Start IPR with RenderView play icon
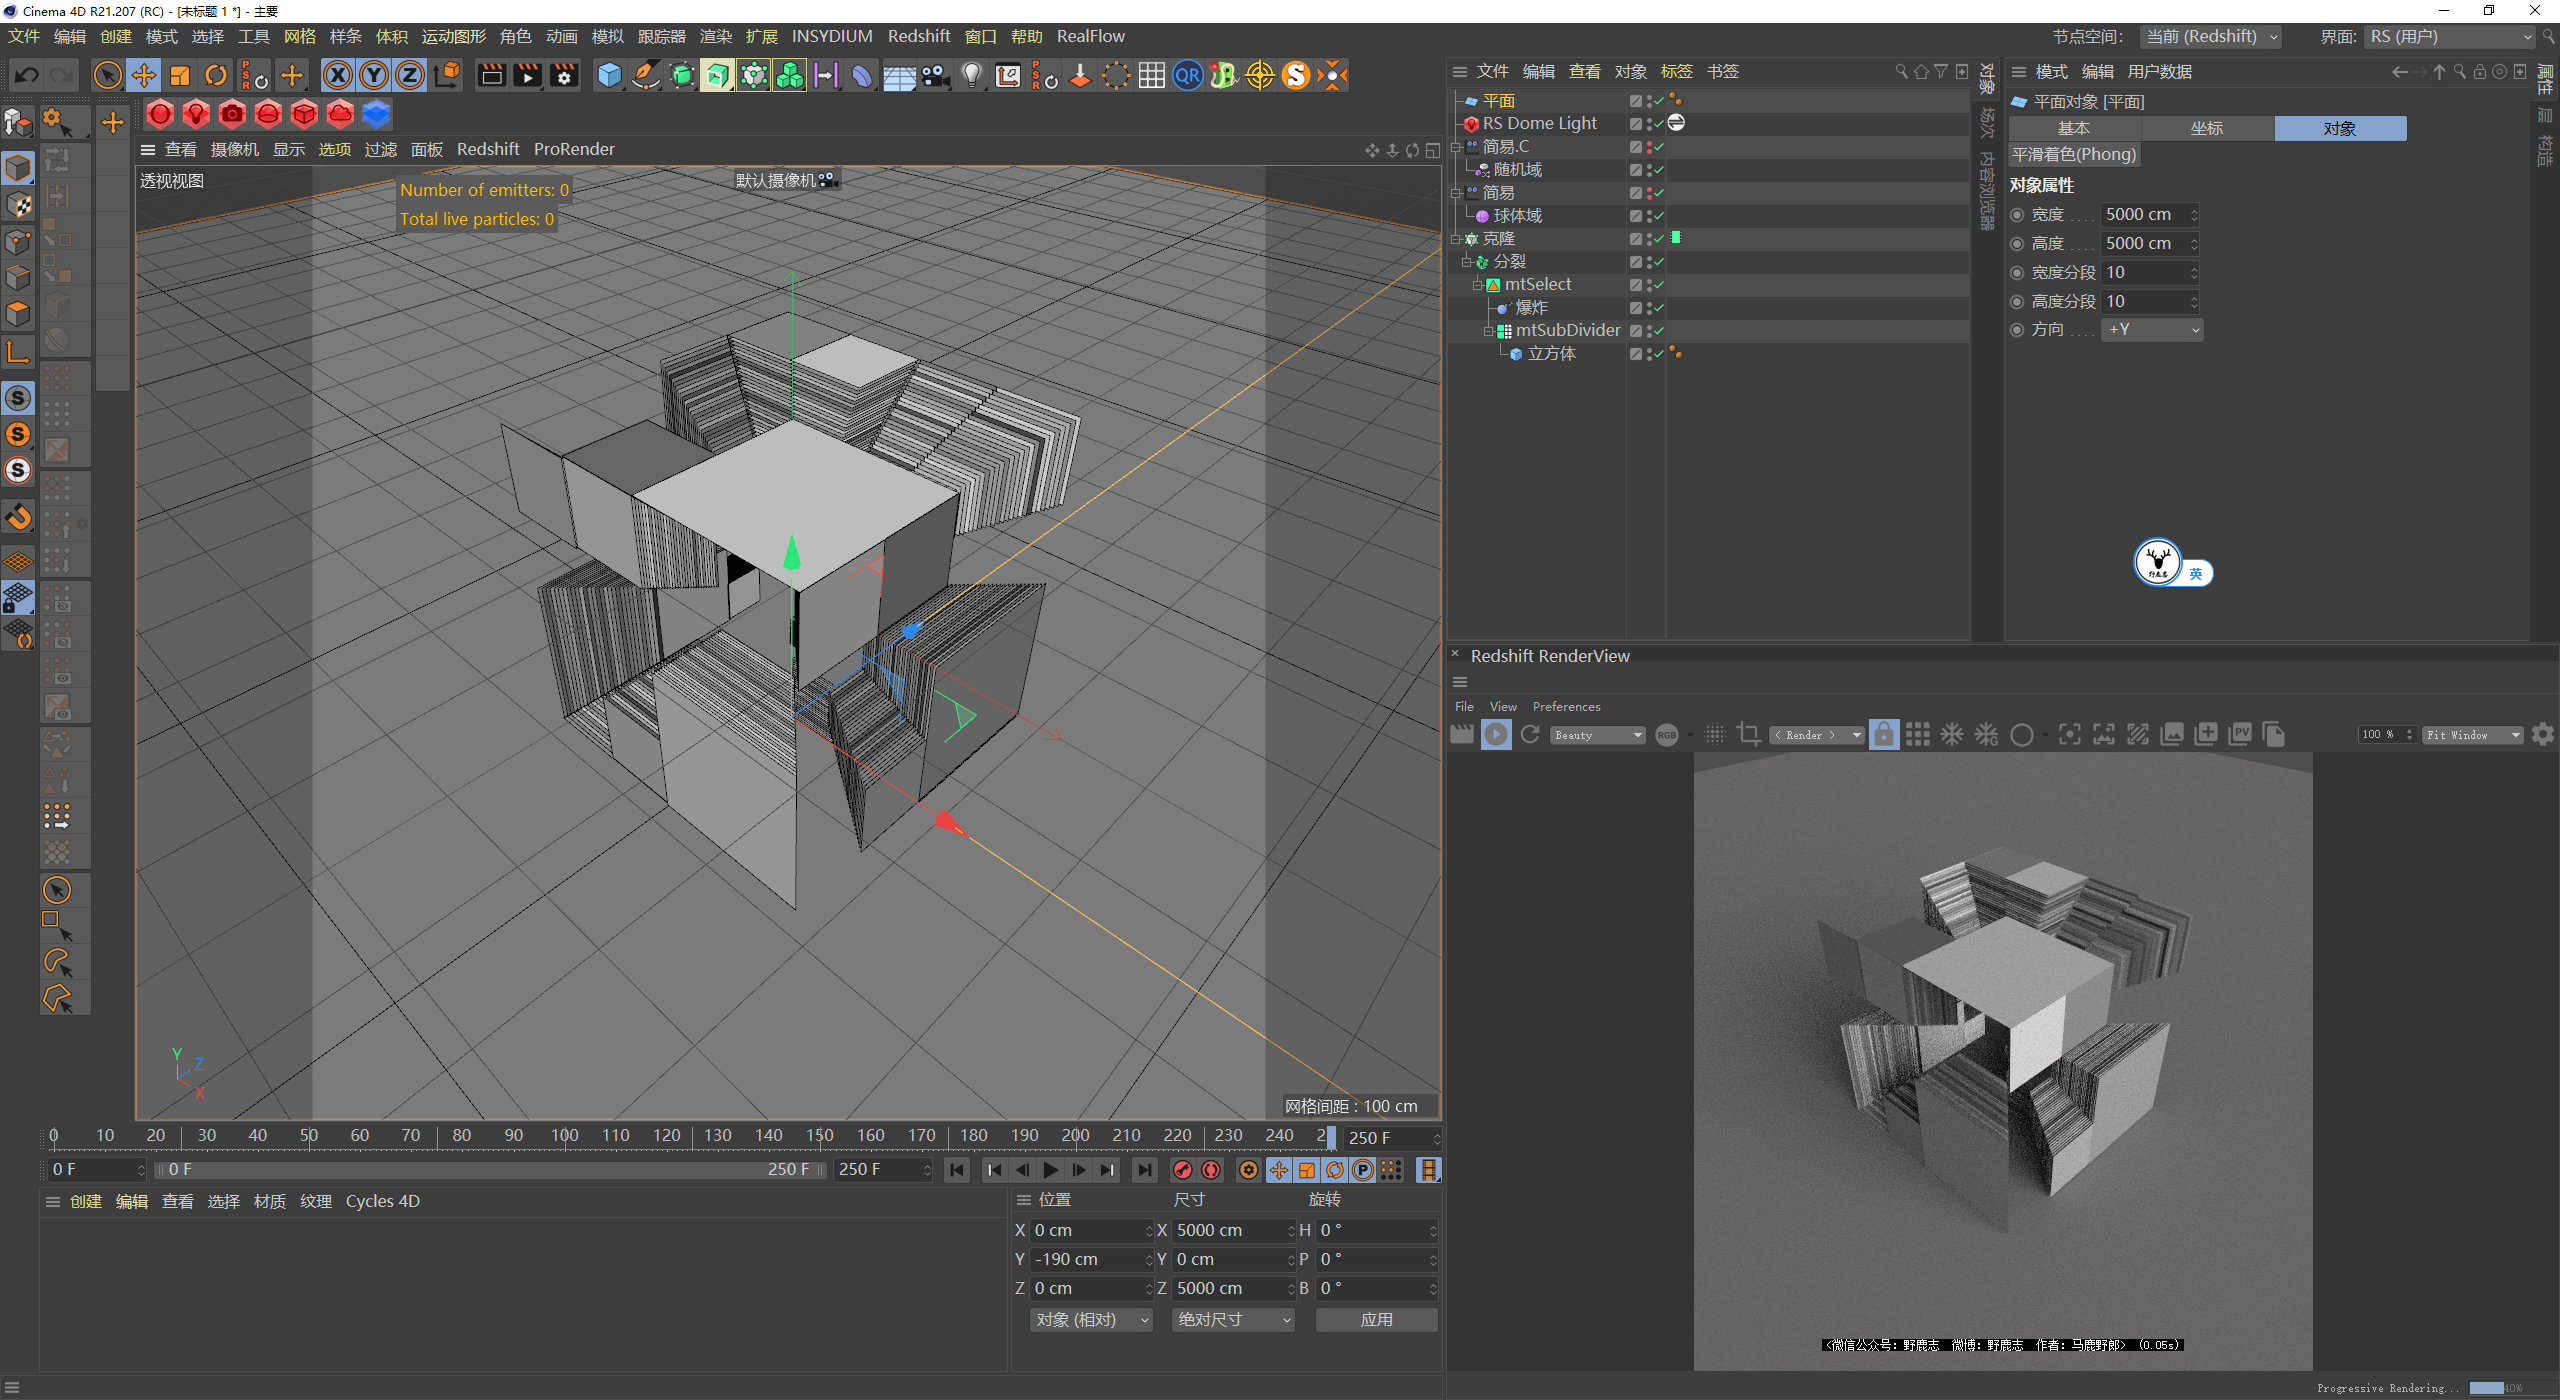This screenshot has width=2560, height=1400. tap(1496, 735)
